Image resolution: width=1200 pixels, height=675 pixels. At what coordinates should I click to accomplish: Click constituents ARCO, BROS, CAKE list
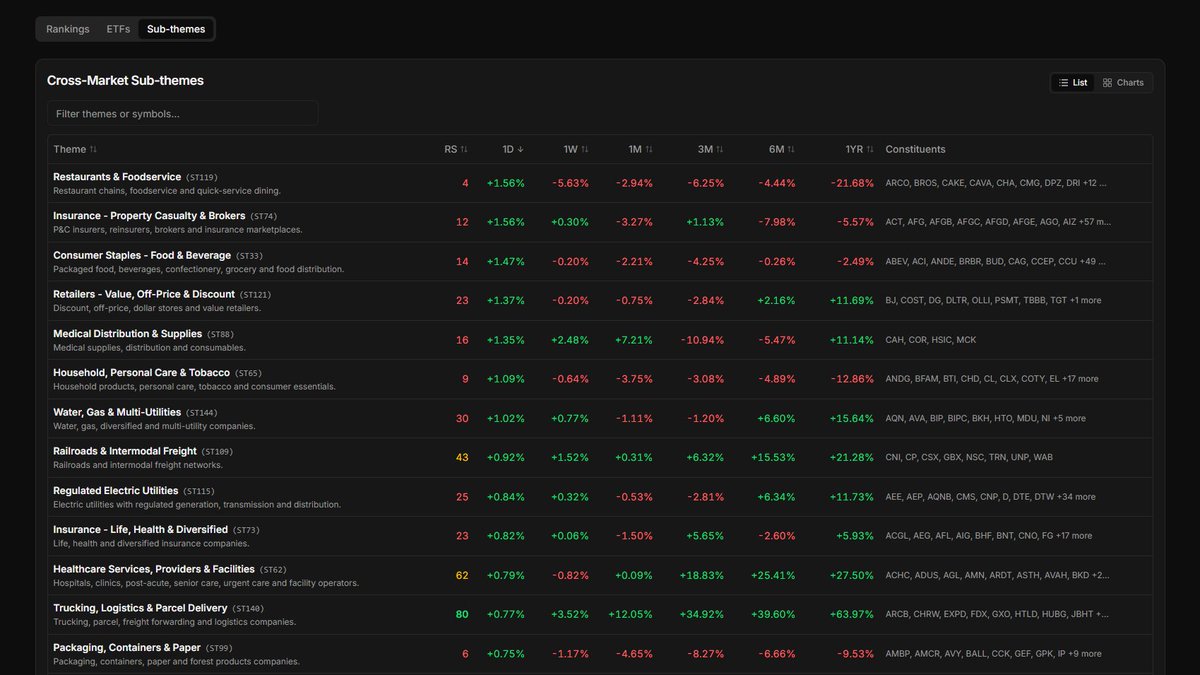pyautogui.click(x=996, y=183)
